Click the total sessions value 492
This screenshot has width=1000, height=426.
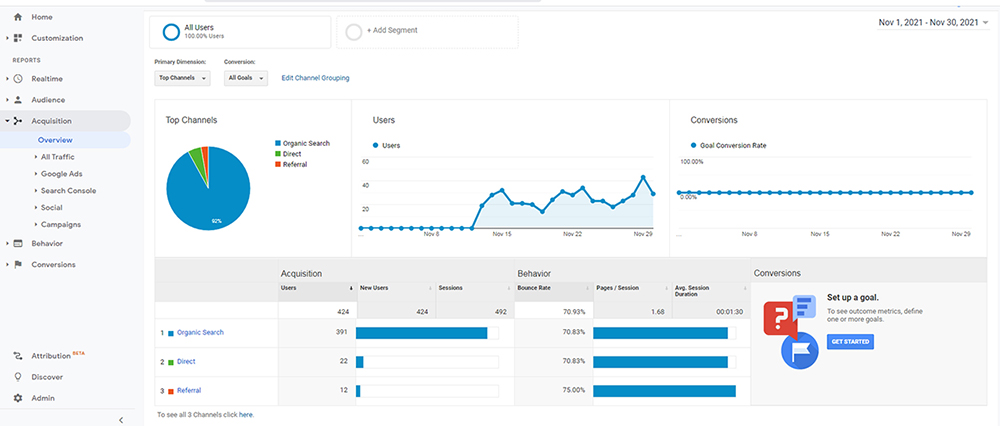pos(501,312)
